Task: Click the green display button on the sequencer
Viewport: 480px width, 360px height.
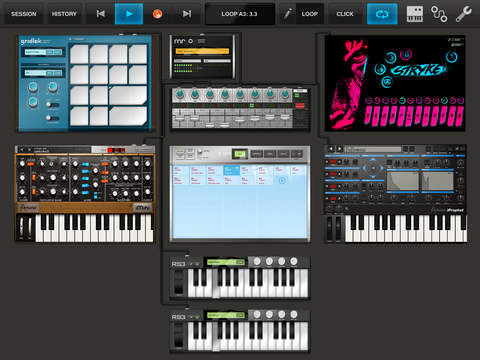Action: click(x=240, y=154)
